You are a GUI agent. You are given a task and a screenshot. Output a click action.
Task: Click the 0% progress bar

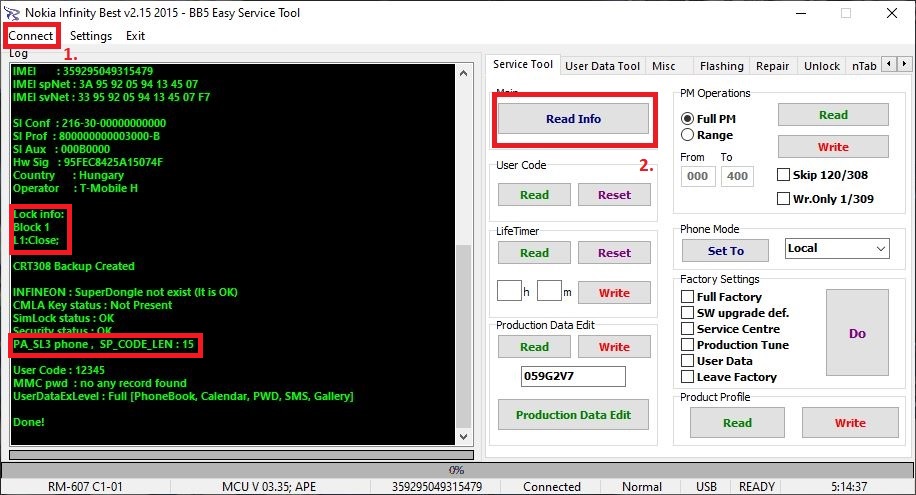pyautogui.click(x=457, y=470)
